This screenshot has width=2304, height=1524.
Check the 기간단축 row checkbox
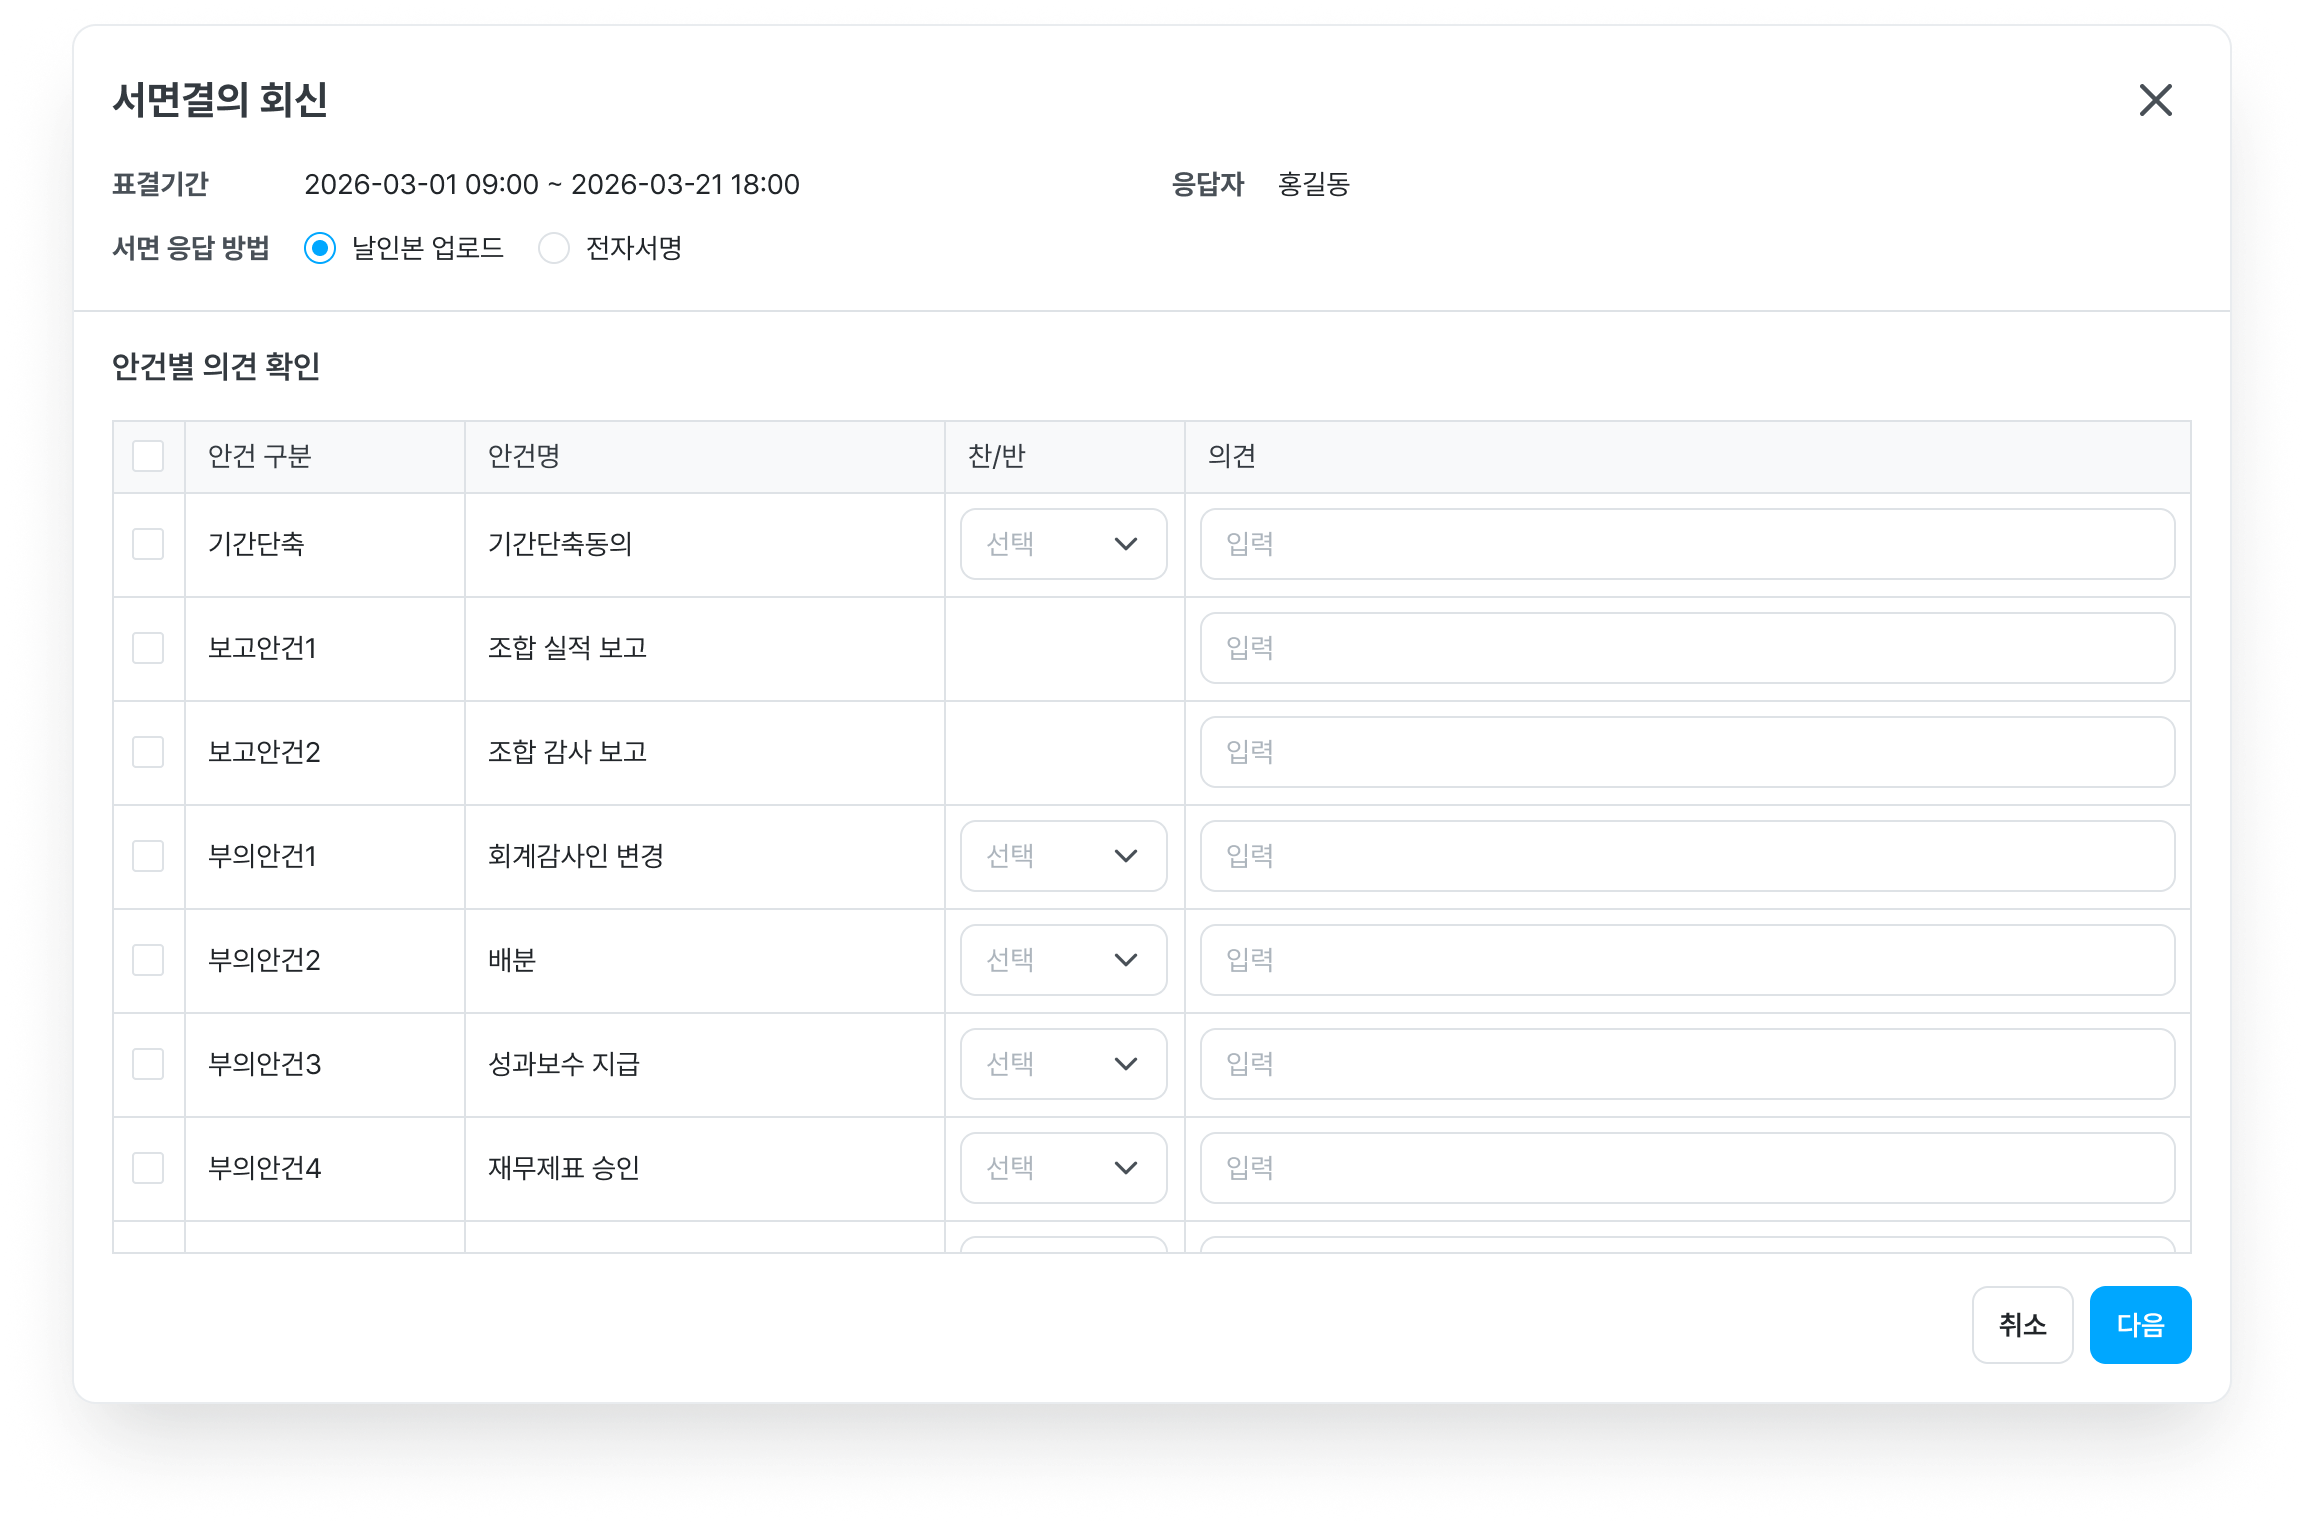tap(148, 544)
